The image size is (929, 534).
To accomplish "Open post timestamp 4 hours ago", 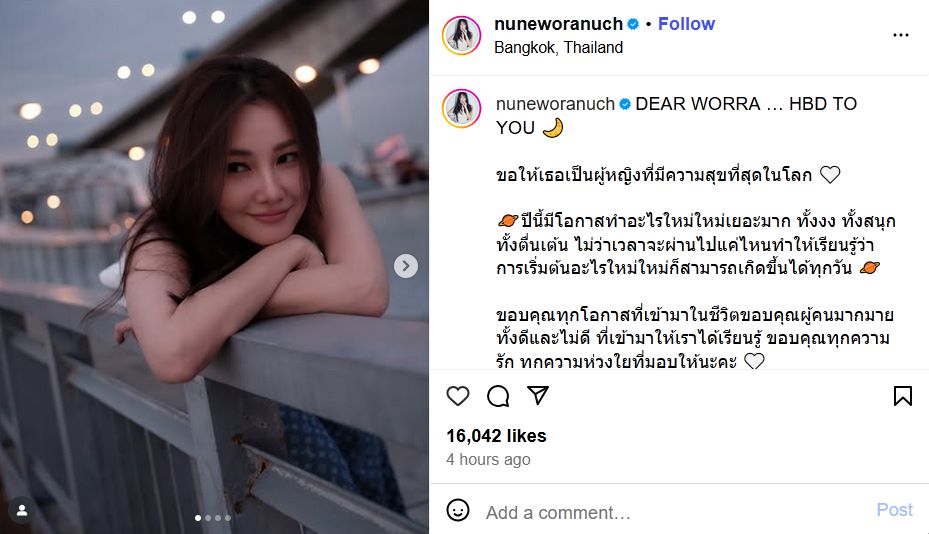I will [488, 459].
